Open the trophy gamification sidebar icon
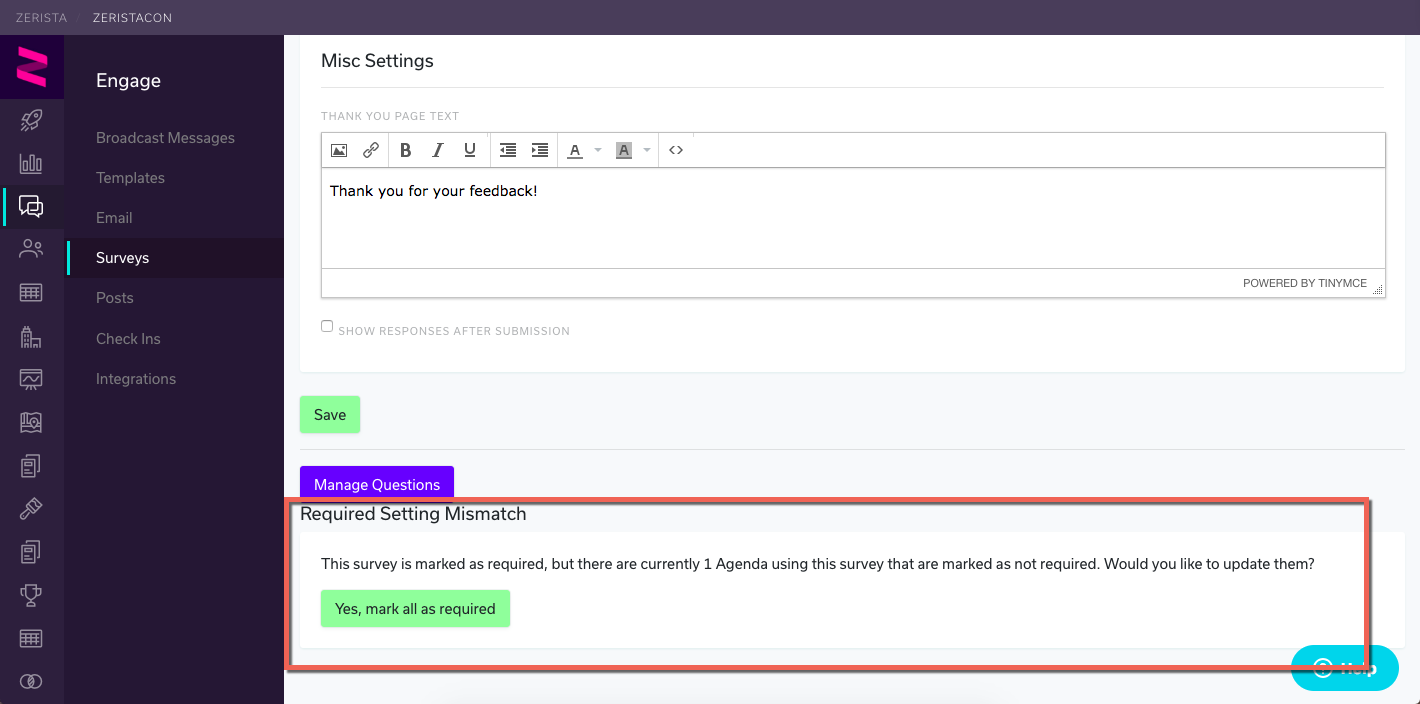 [31, 595]
